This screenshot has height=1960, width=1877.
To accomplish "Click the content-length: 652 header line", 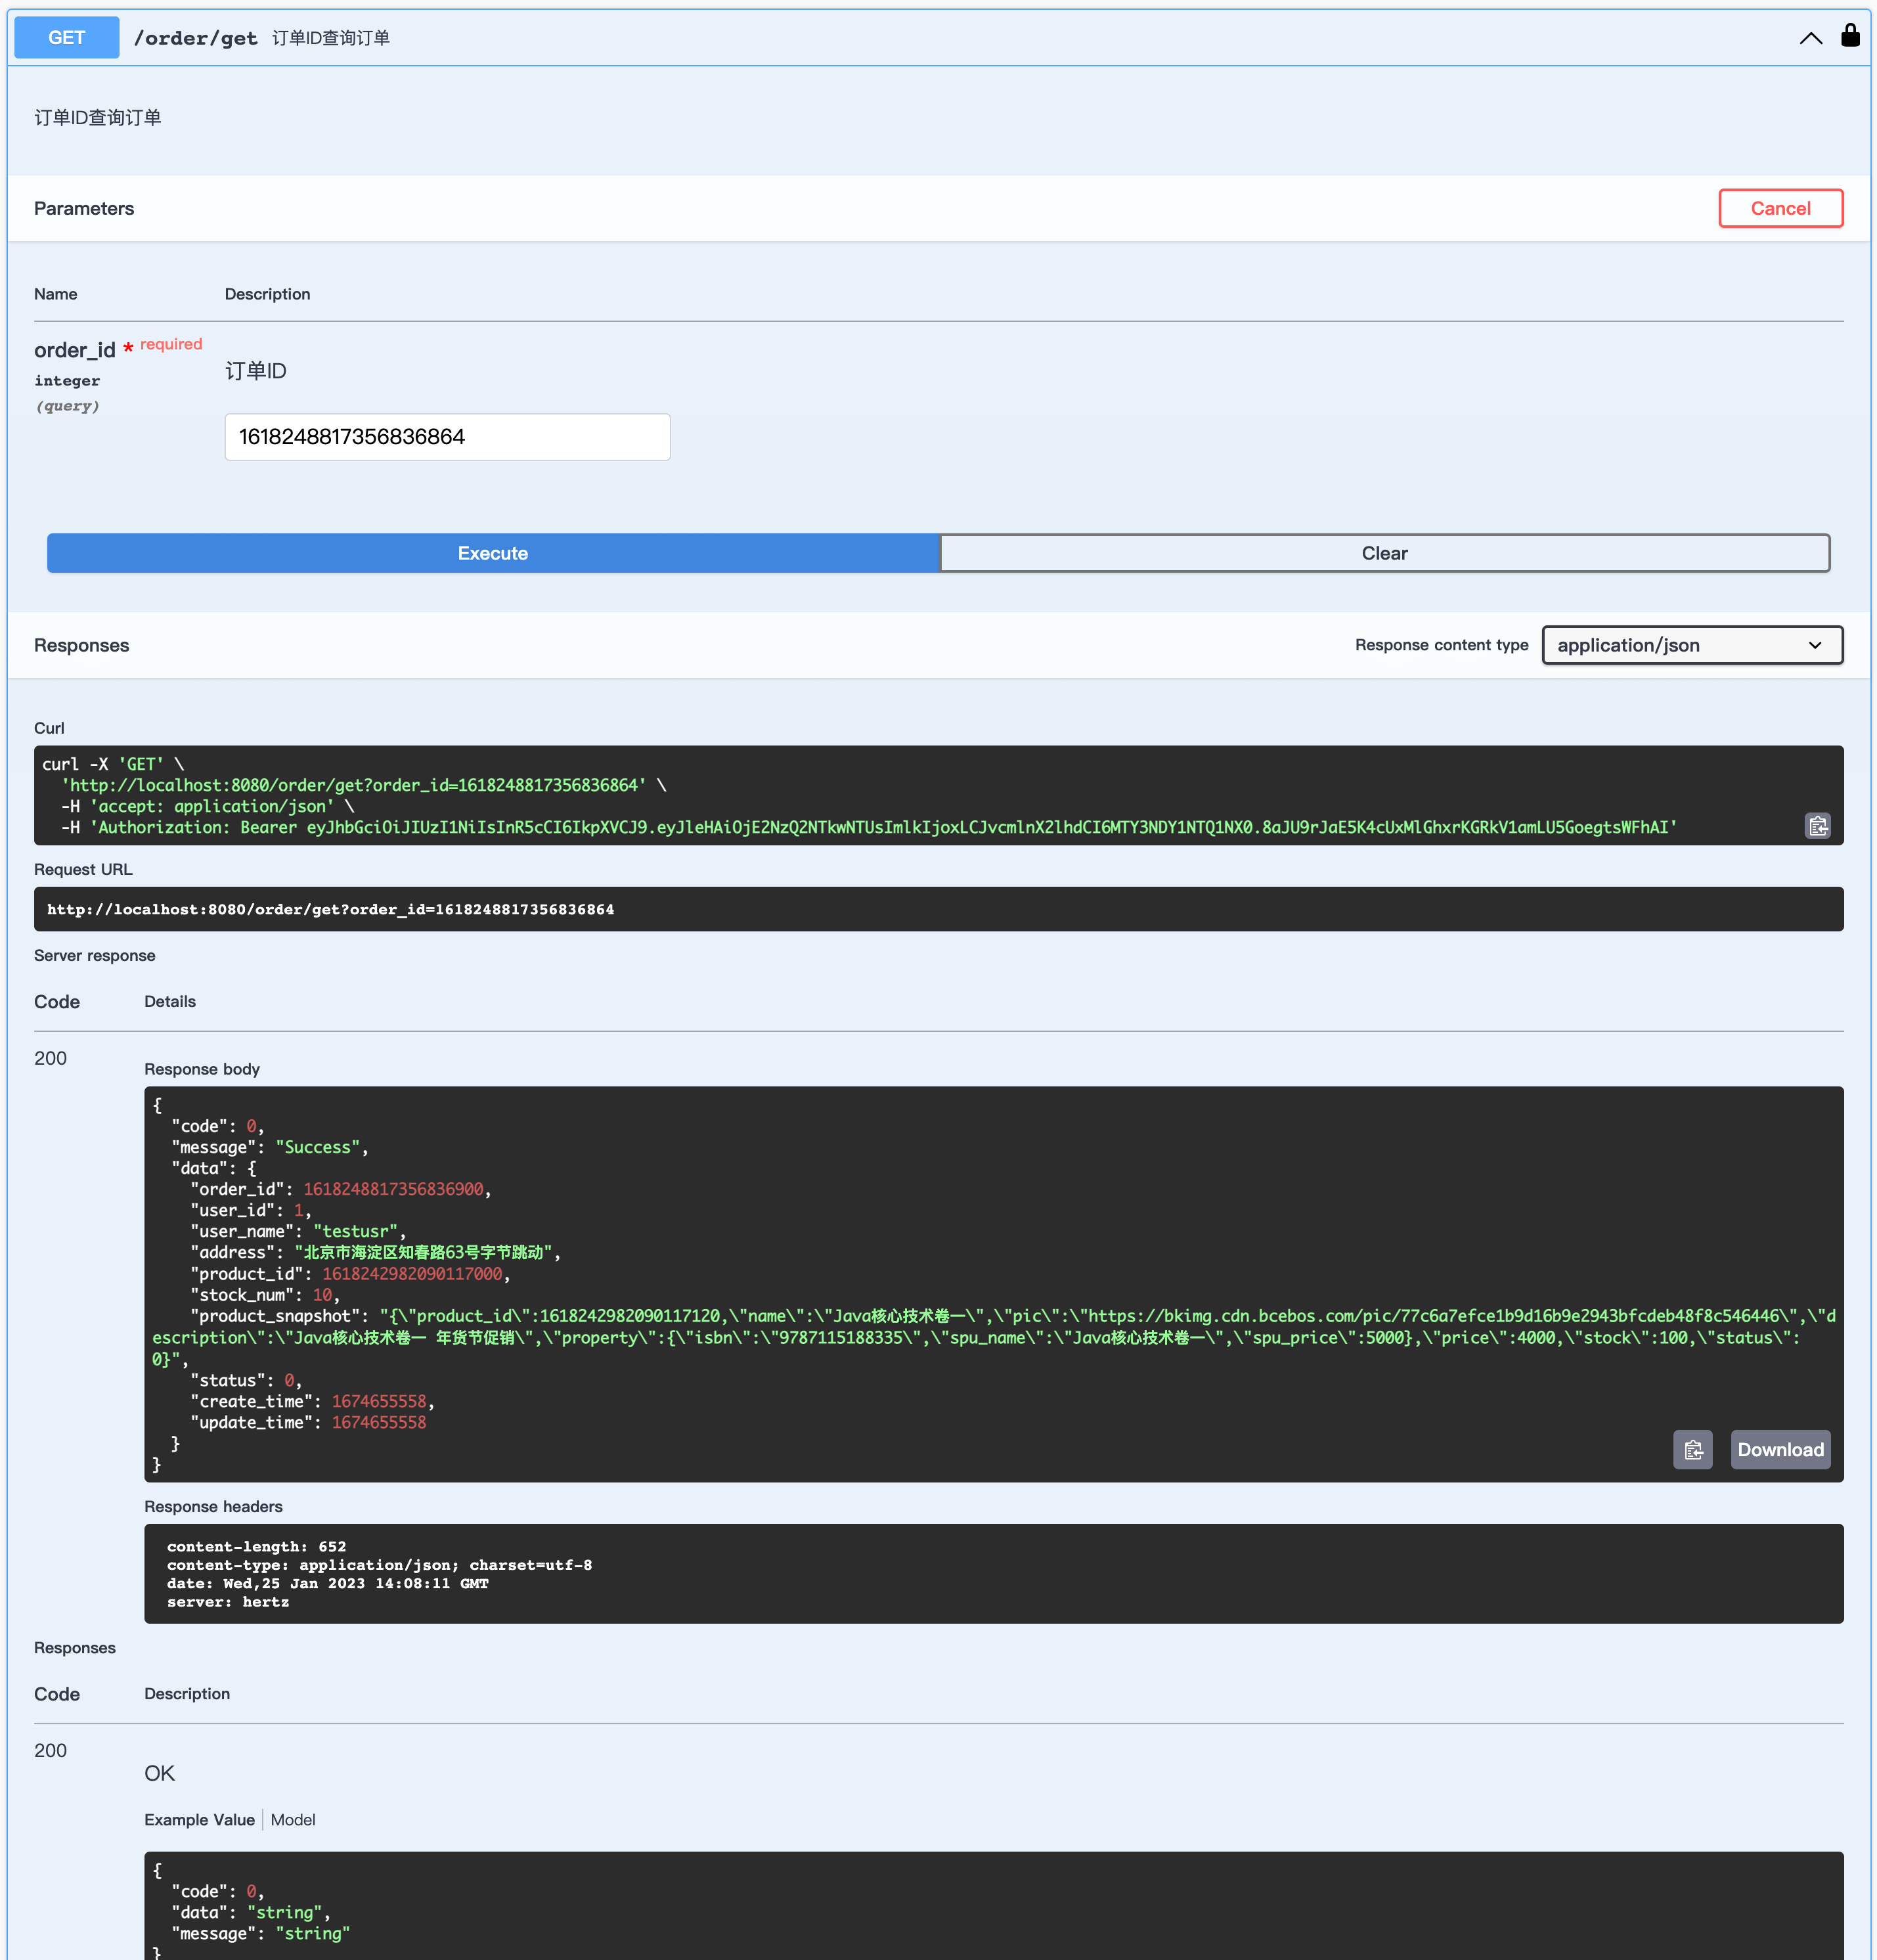I will 256,1546.
